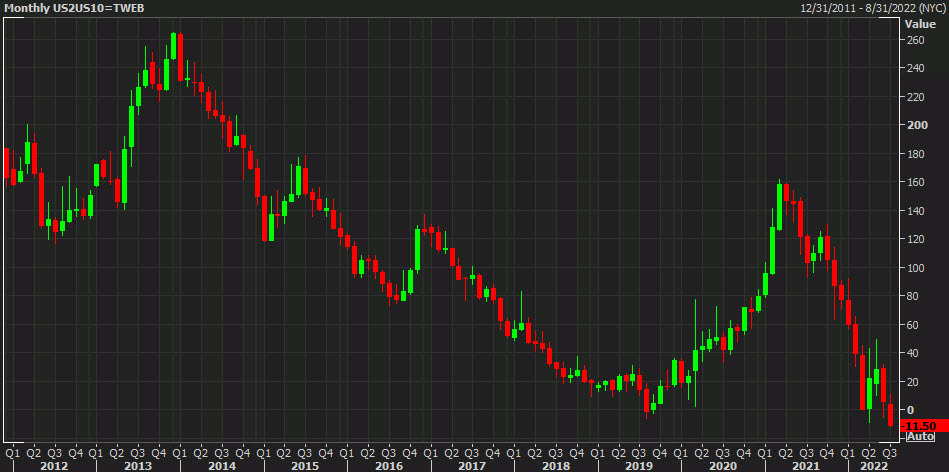This screenshot has height=472, width=949.
Task: Select the 2016 year label on time axis
Action: coord(387,465)
